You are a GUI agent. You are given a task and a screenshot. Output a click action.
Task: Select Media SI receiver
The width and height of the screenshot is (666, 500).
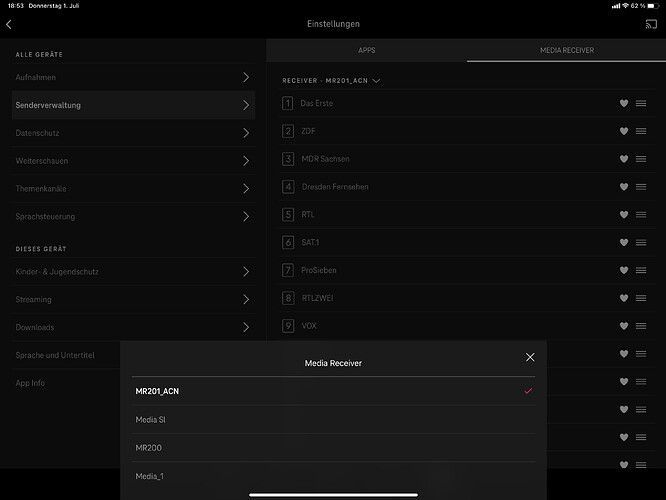333,420
